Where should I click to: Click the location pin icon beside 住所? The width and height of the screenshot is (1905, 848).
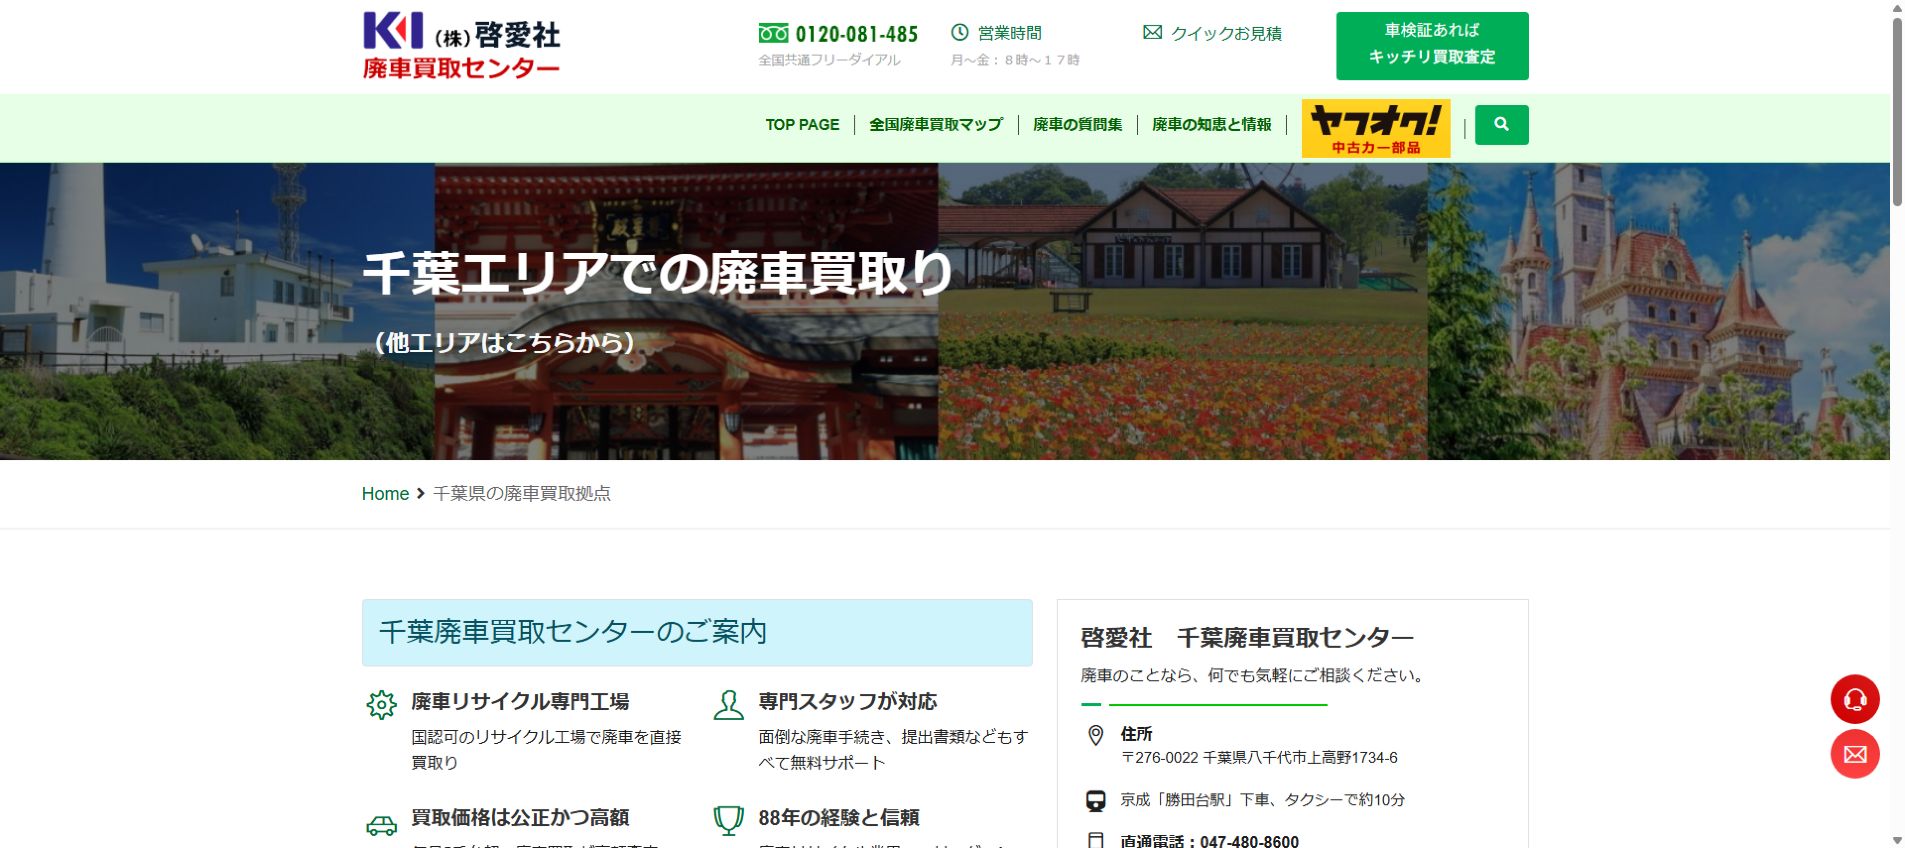coord(1095,736)
